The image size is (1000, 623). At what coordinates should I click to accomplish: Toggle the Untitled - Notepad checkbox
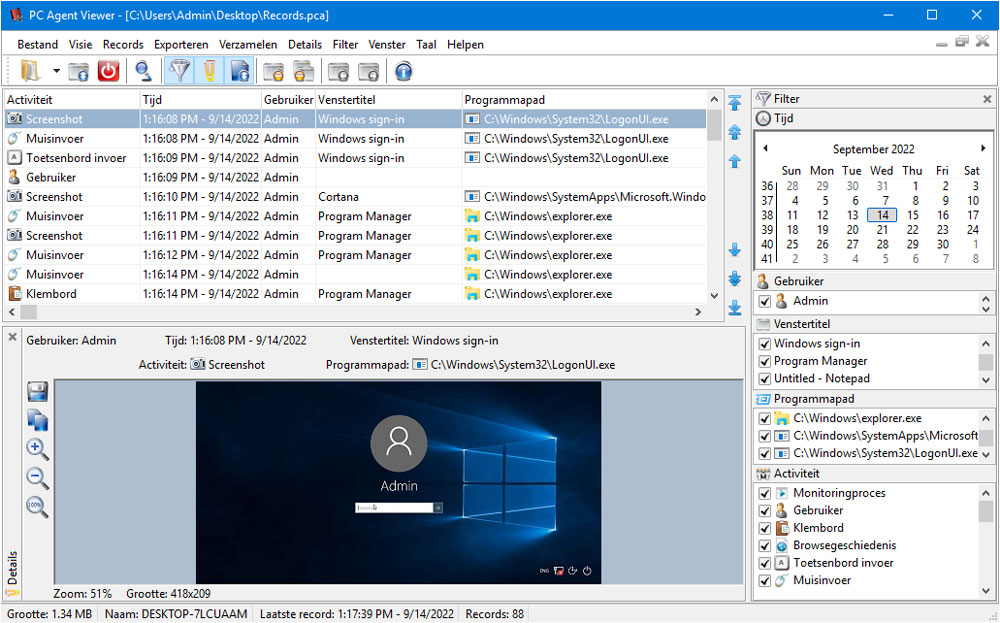pyautogui.click(x=765, y=379)
